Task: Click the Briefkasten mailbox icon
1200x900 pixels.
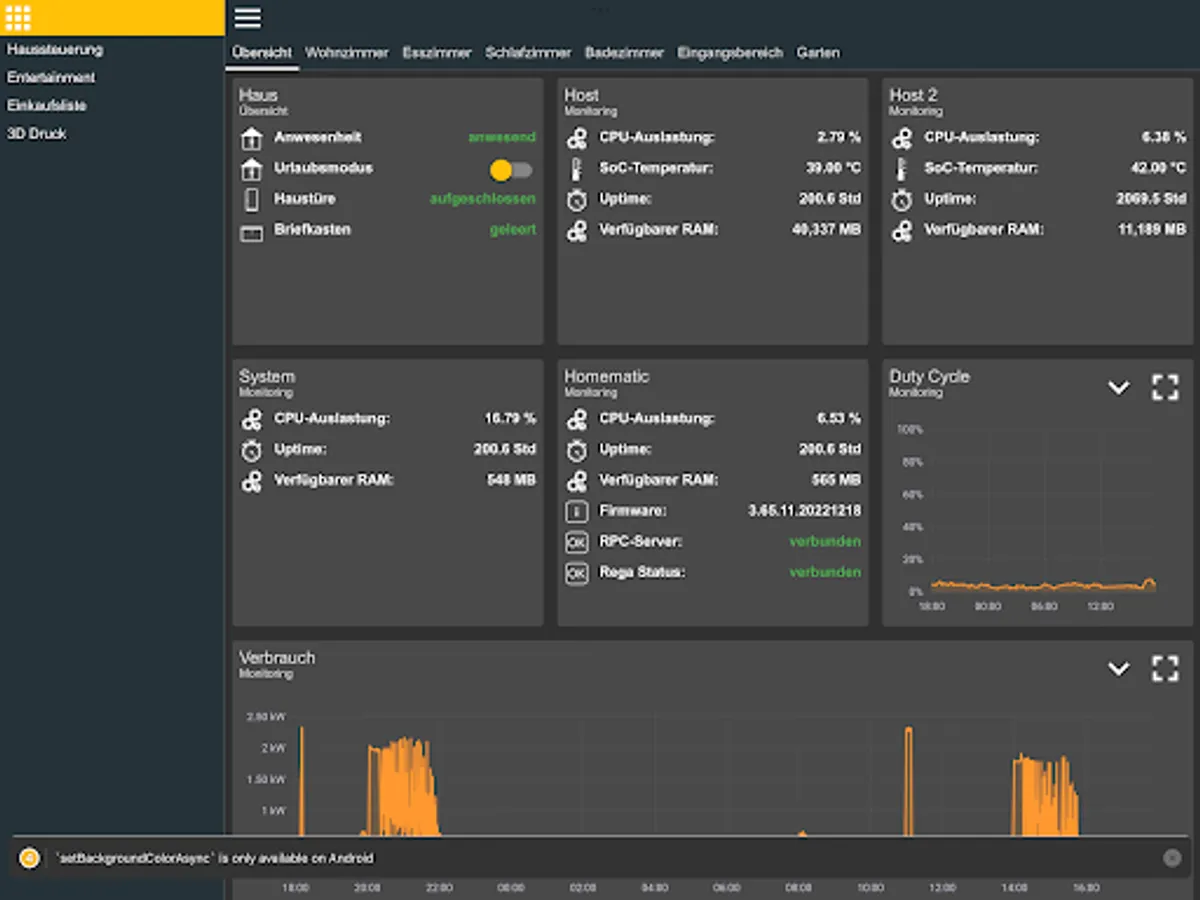Action: (x=251, y=231)
